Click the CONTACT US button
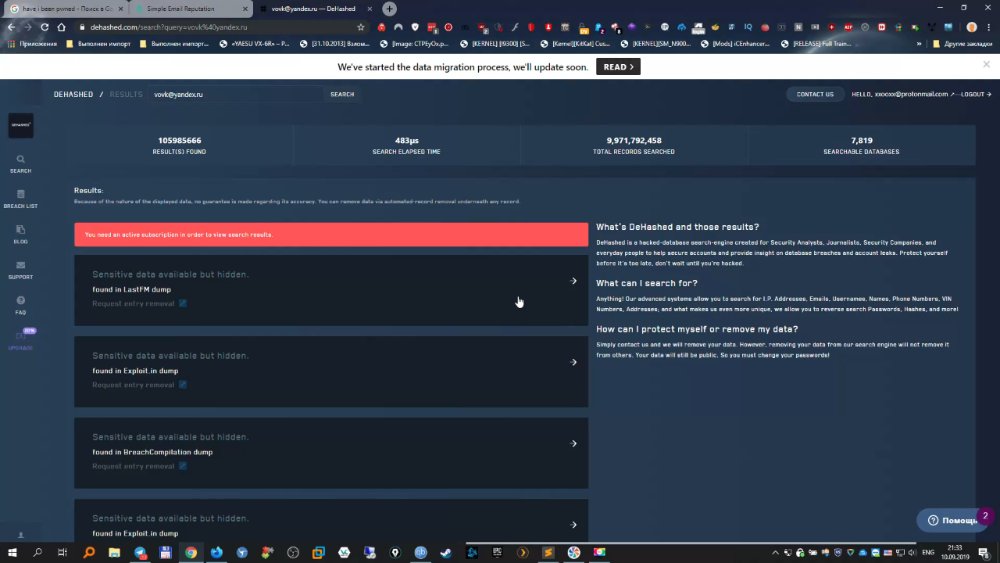1000x563 pixels. 814,94
